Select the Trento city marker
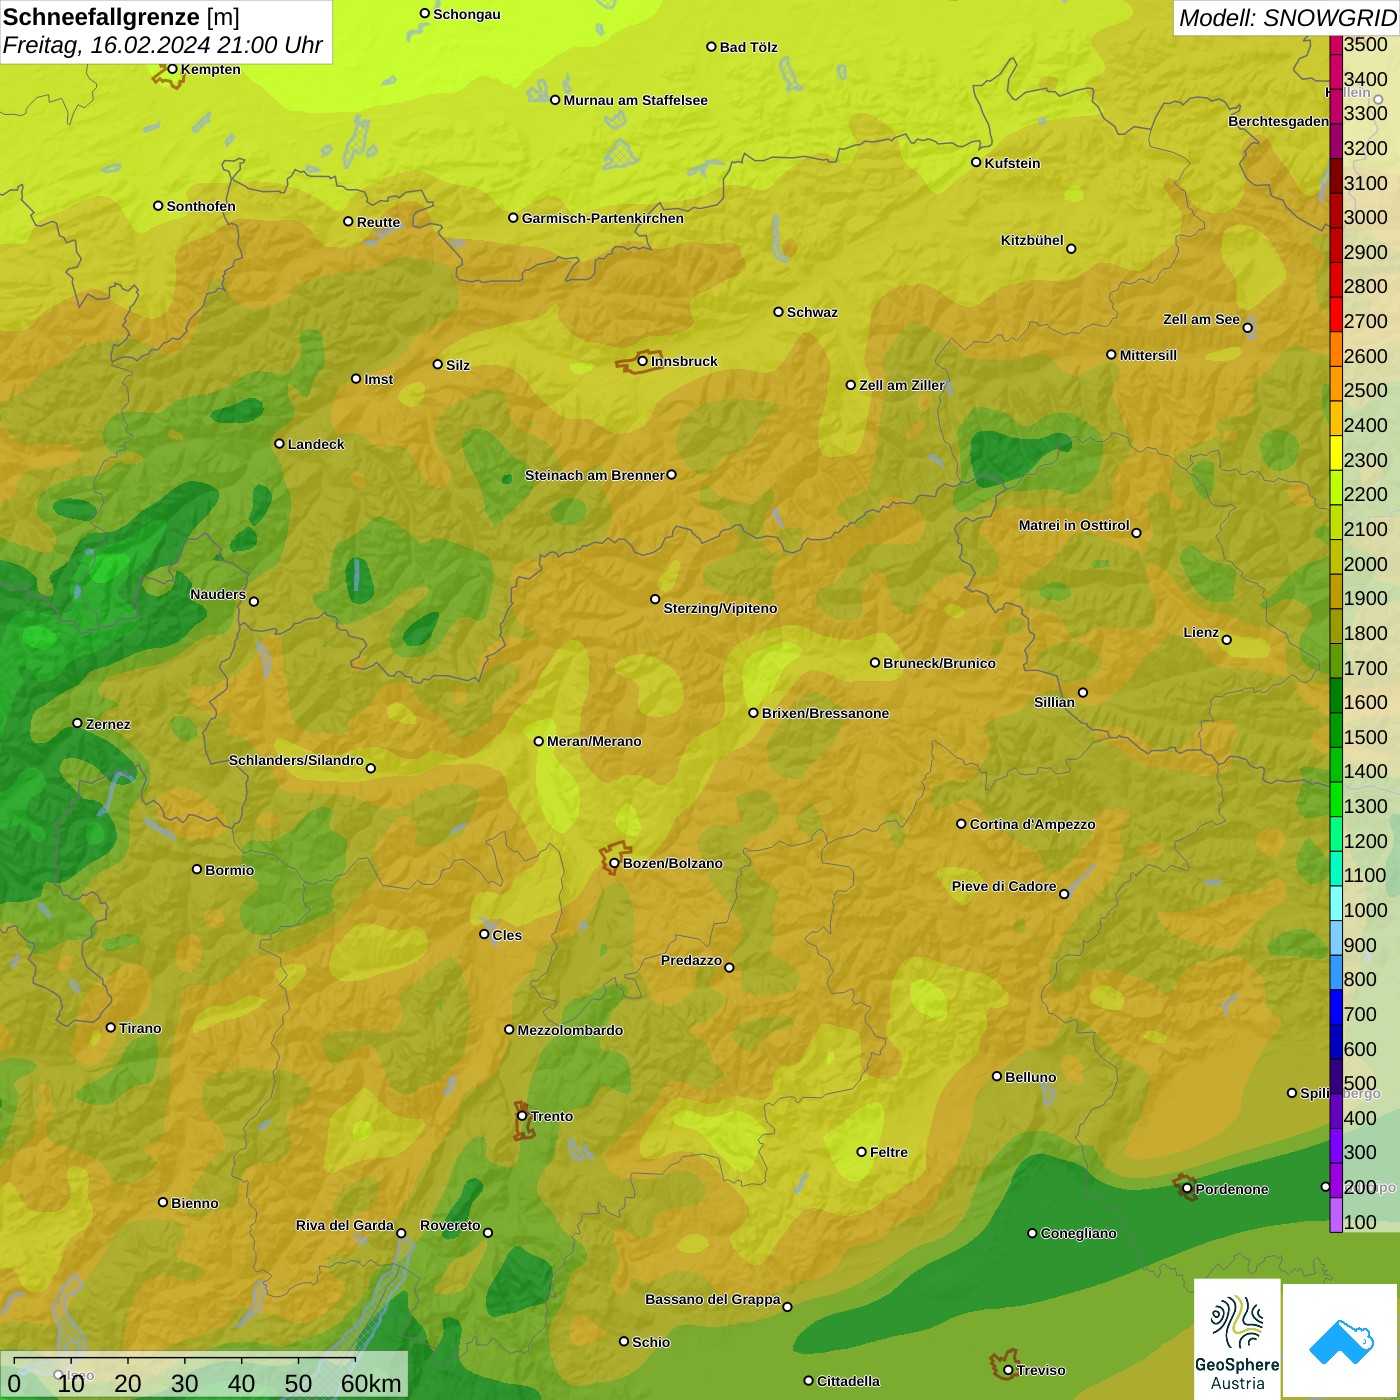This screenshot has height=1400, width=1400. tap(522, 1116)
